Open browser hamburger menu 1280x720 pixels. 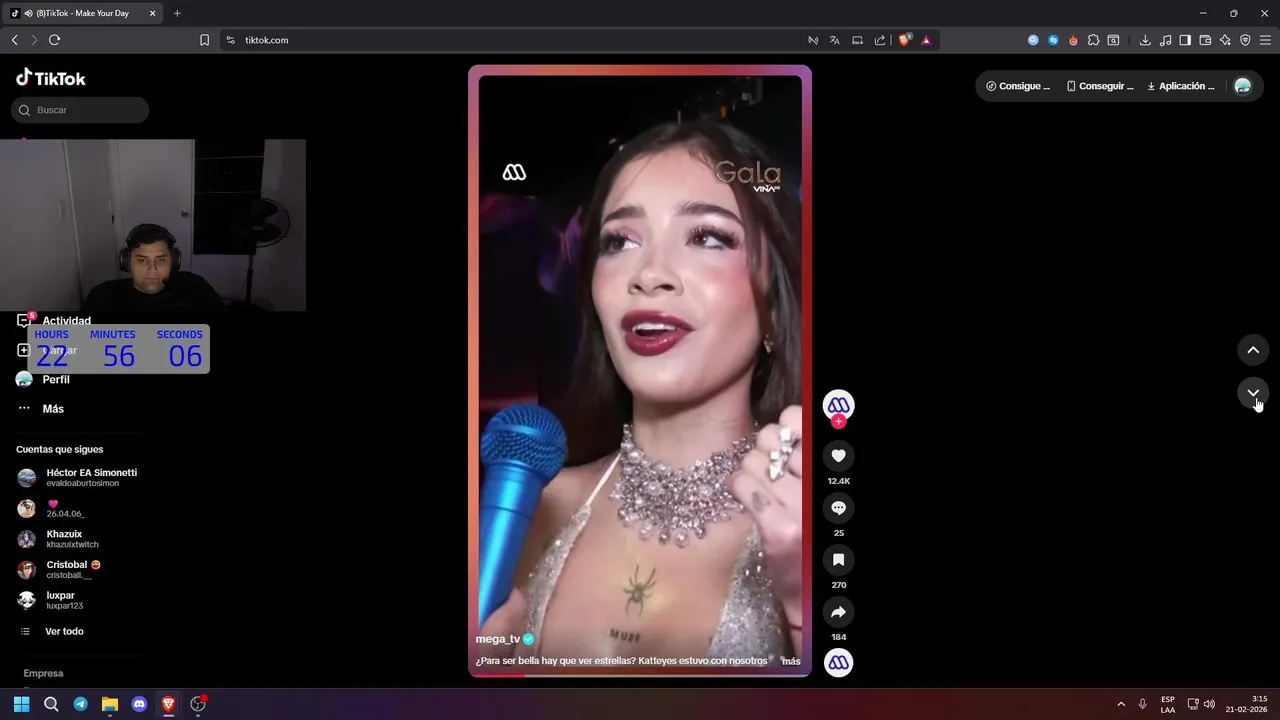(1265, 40)
